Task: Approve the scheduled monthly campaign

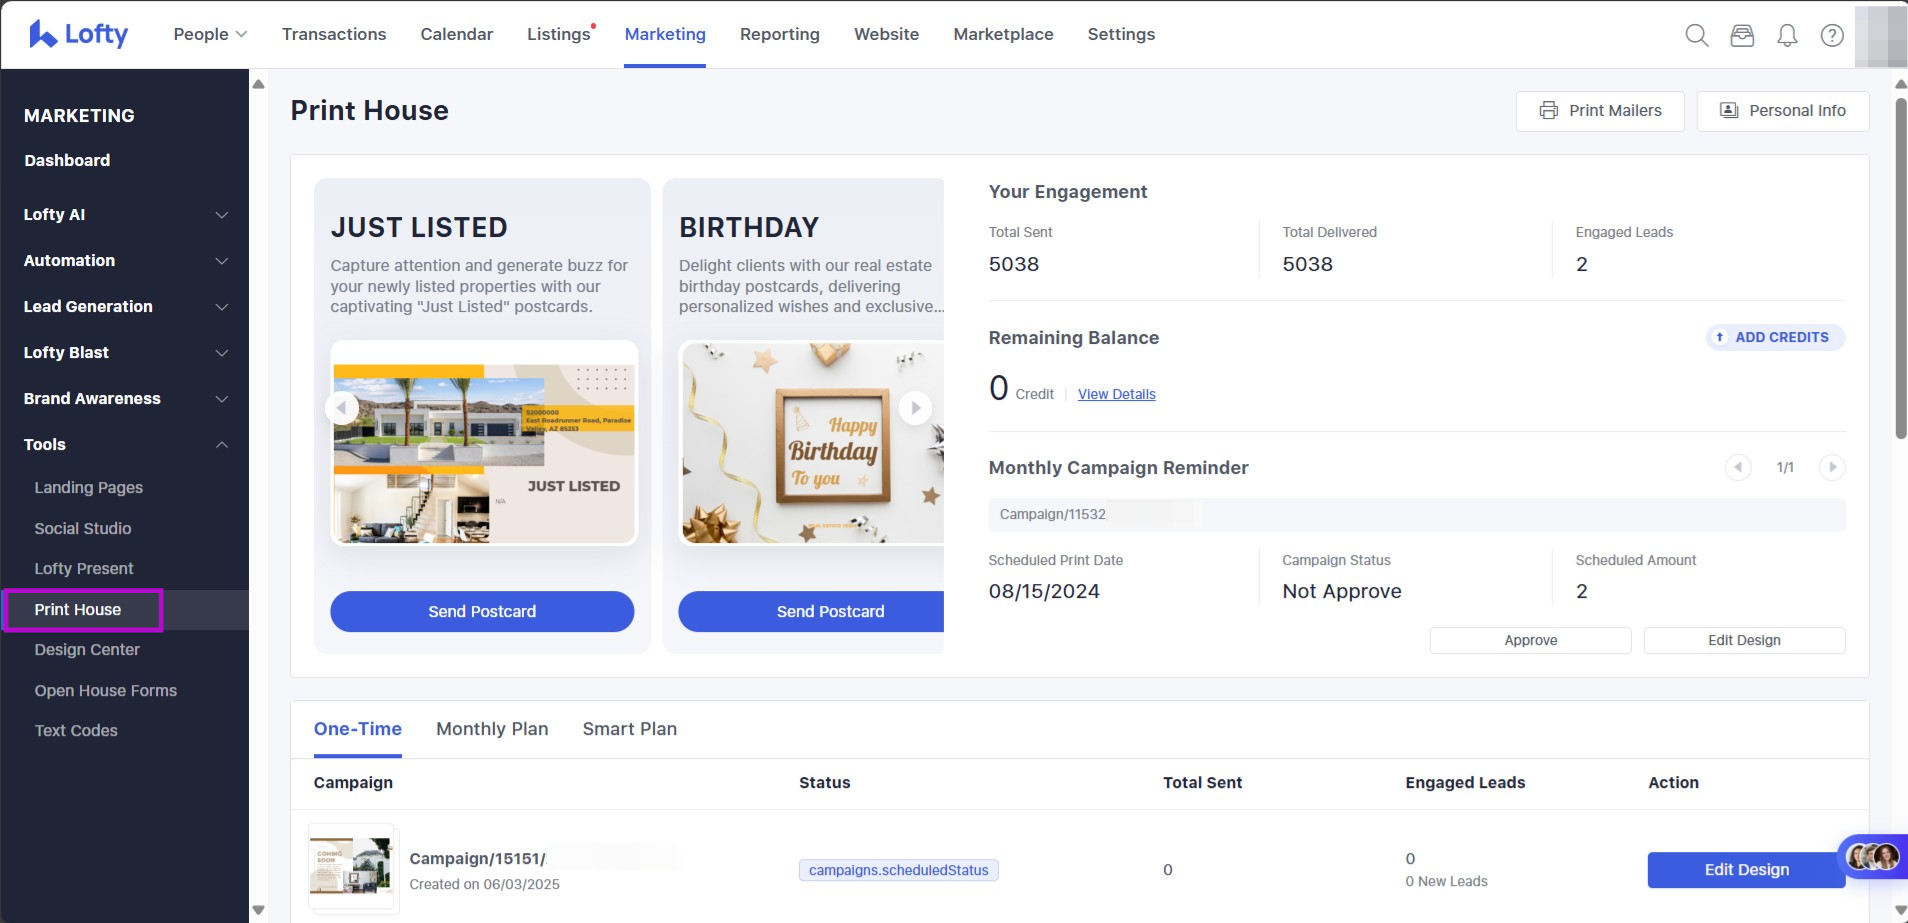Action: pos(1530,640)
